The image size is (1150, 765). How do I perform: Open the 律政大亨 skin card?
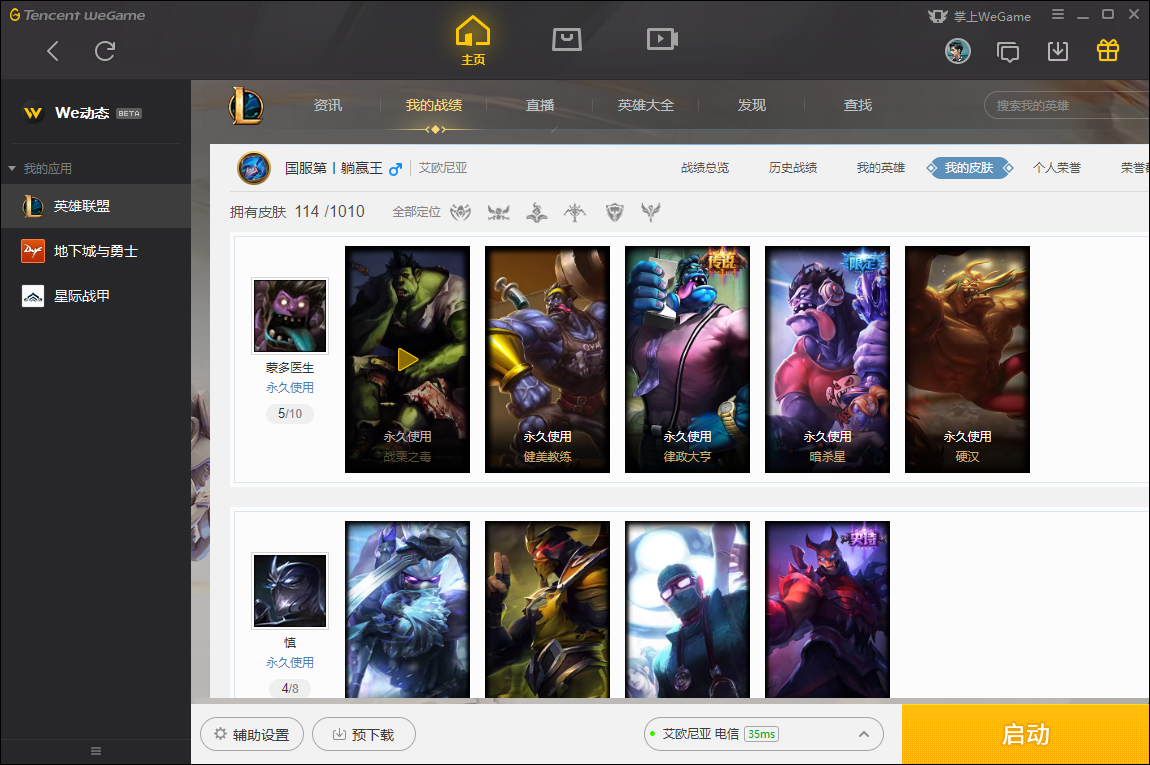(x=687, y=359)
